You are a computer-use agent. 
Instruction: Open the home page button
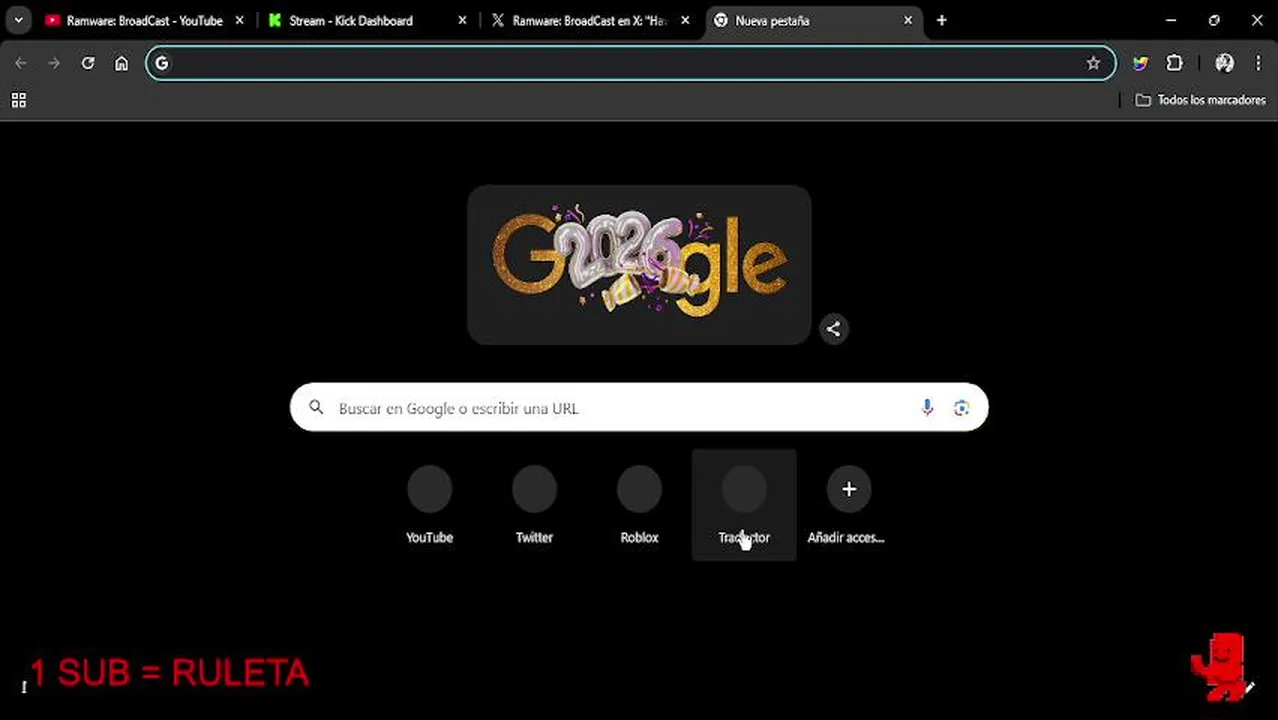[121, 63]
